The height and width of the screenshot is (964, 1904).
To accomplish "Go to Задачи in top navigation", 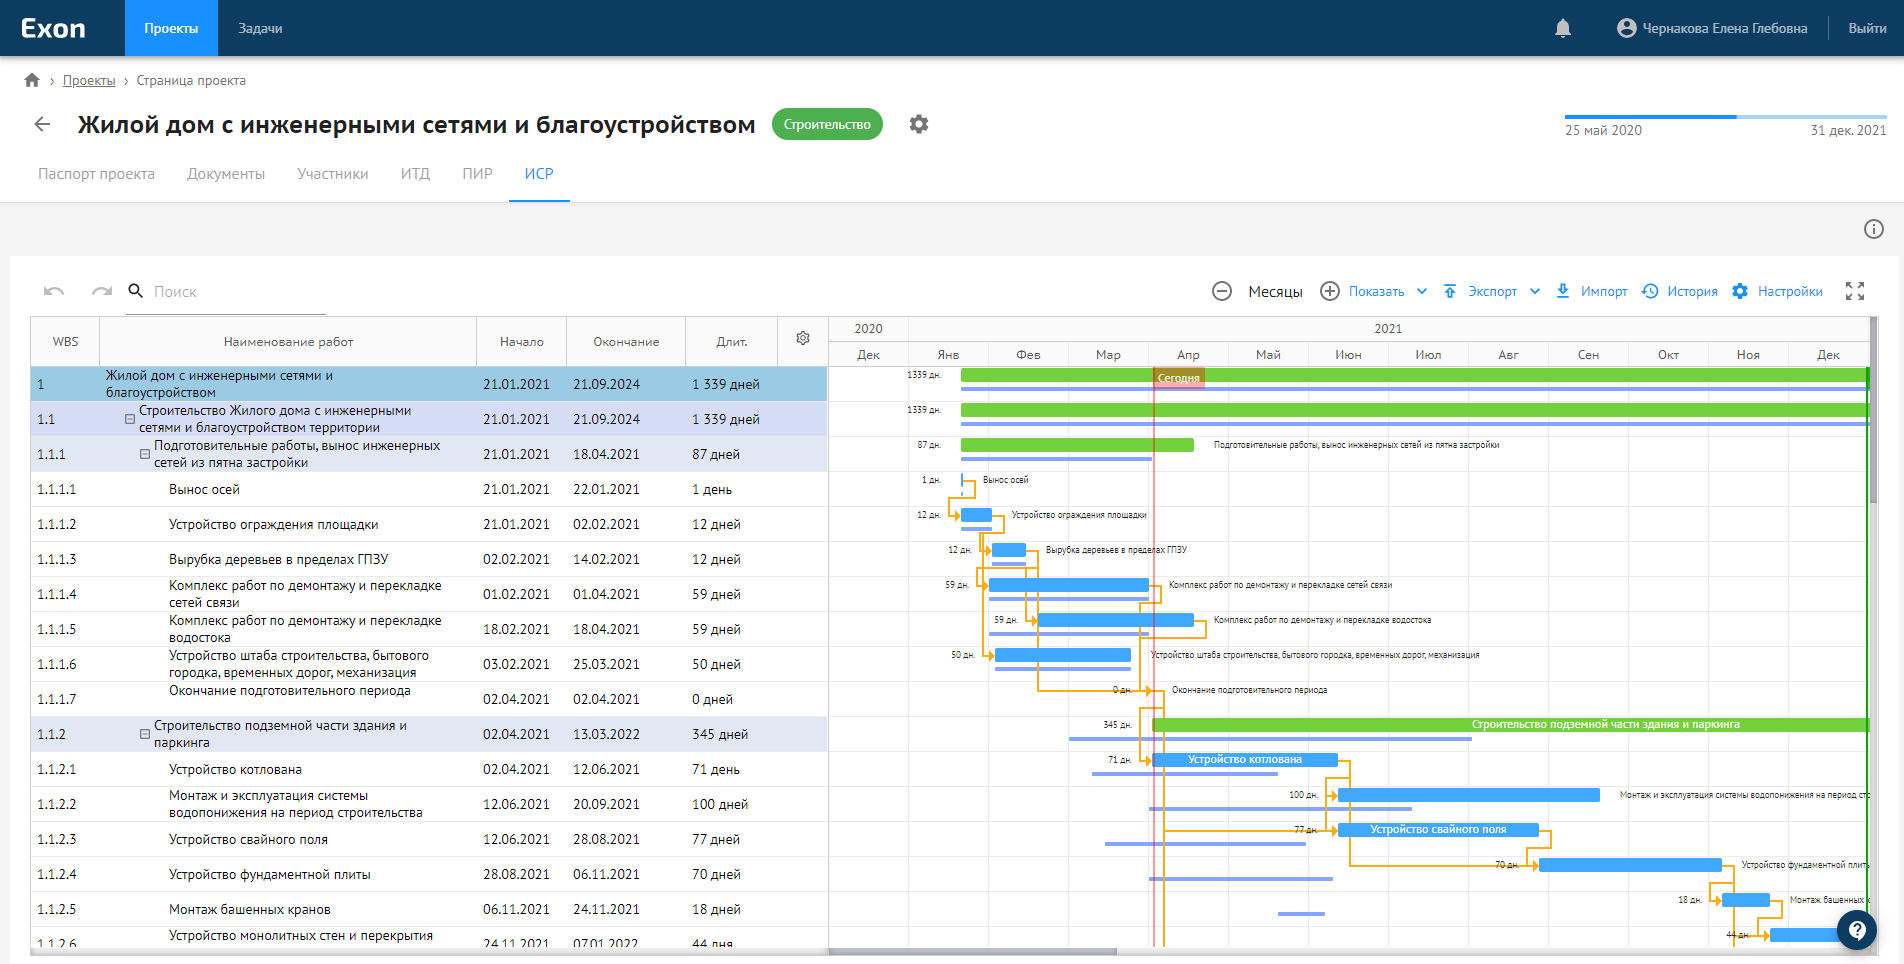I will pos(260,28).
